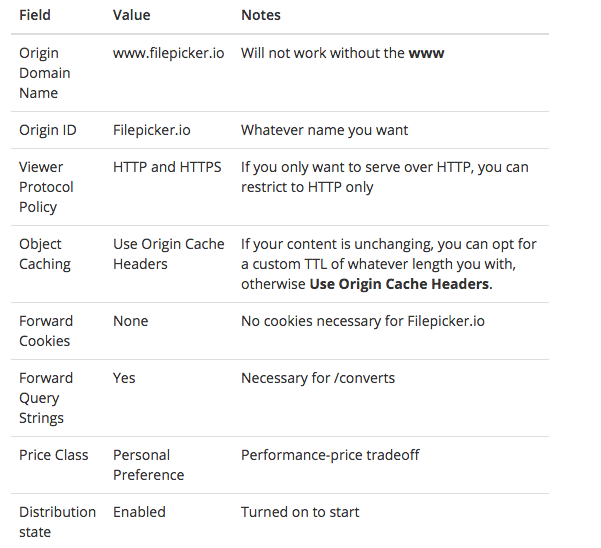Click the Object Caching field label
This screenshot has width=601, height=548.
click(x=45, y=254)
